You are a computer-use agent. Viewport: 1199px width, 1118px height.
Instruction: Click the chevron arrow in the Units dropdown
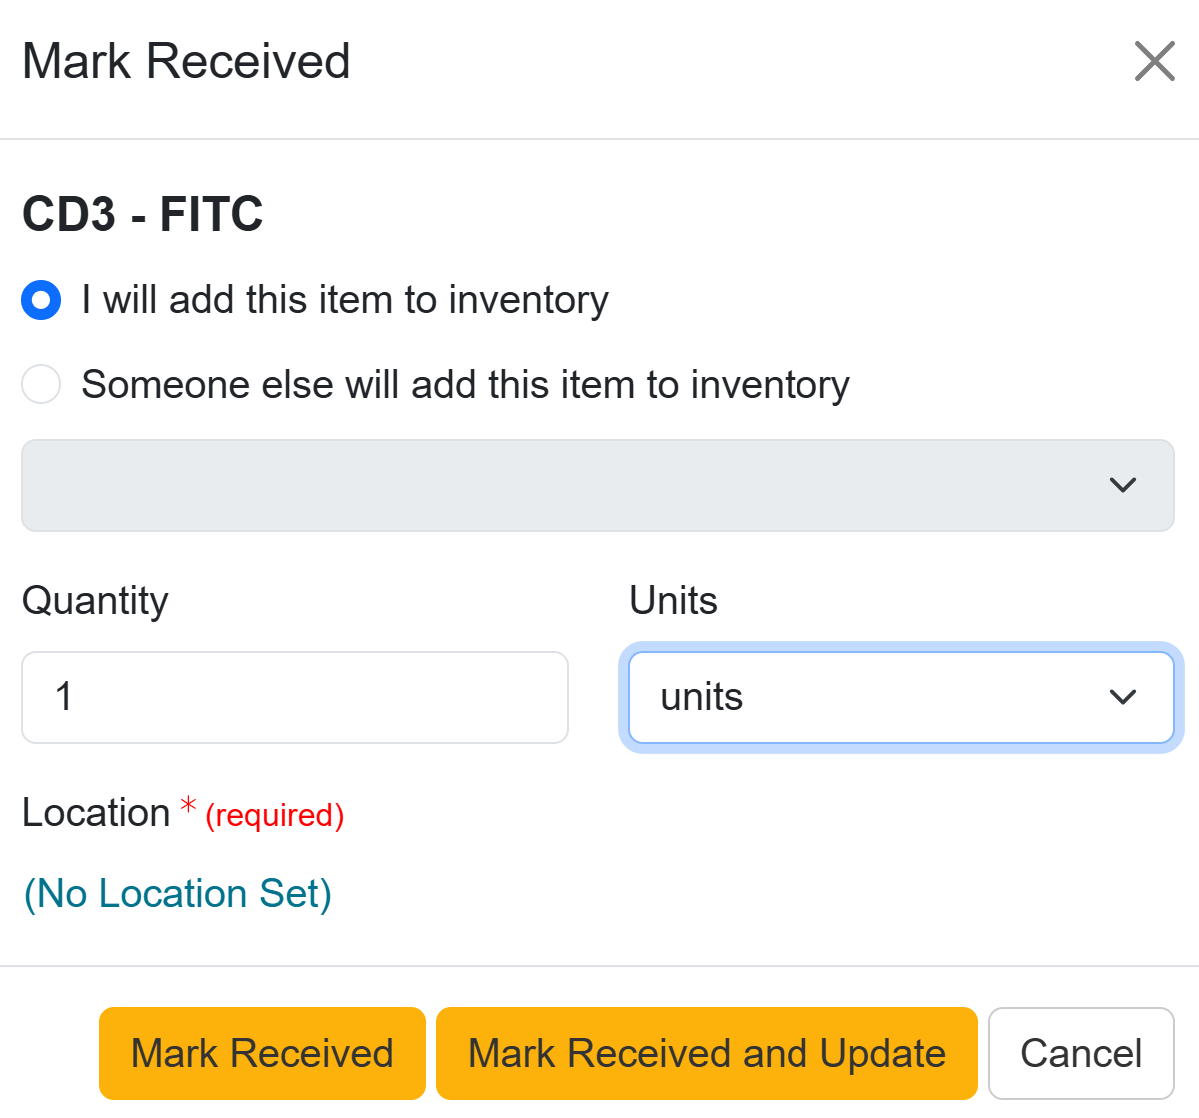coord(1123,697)
